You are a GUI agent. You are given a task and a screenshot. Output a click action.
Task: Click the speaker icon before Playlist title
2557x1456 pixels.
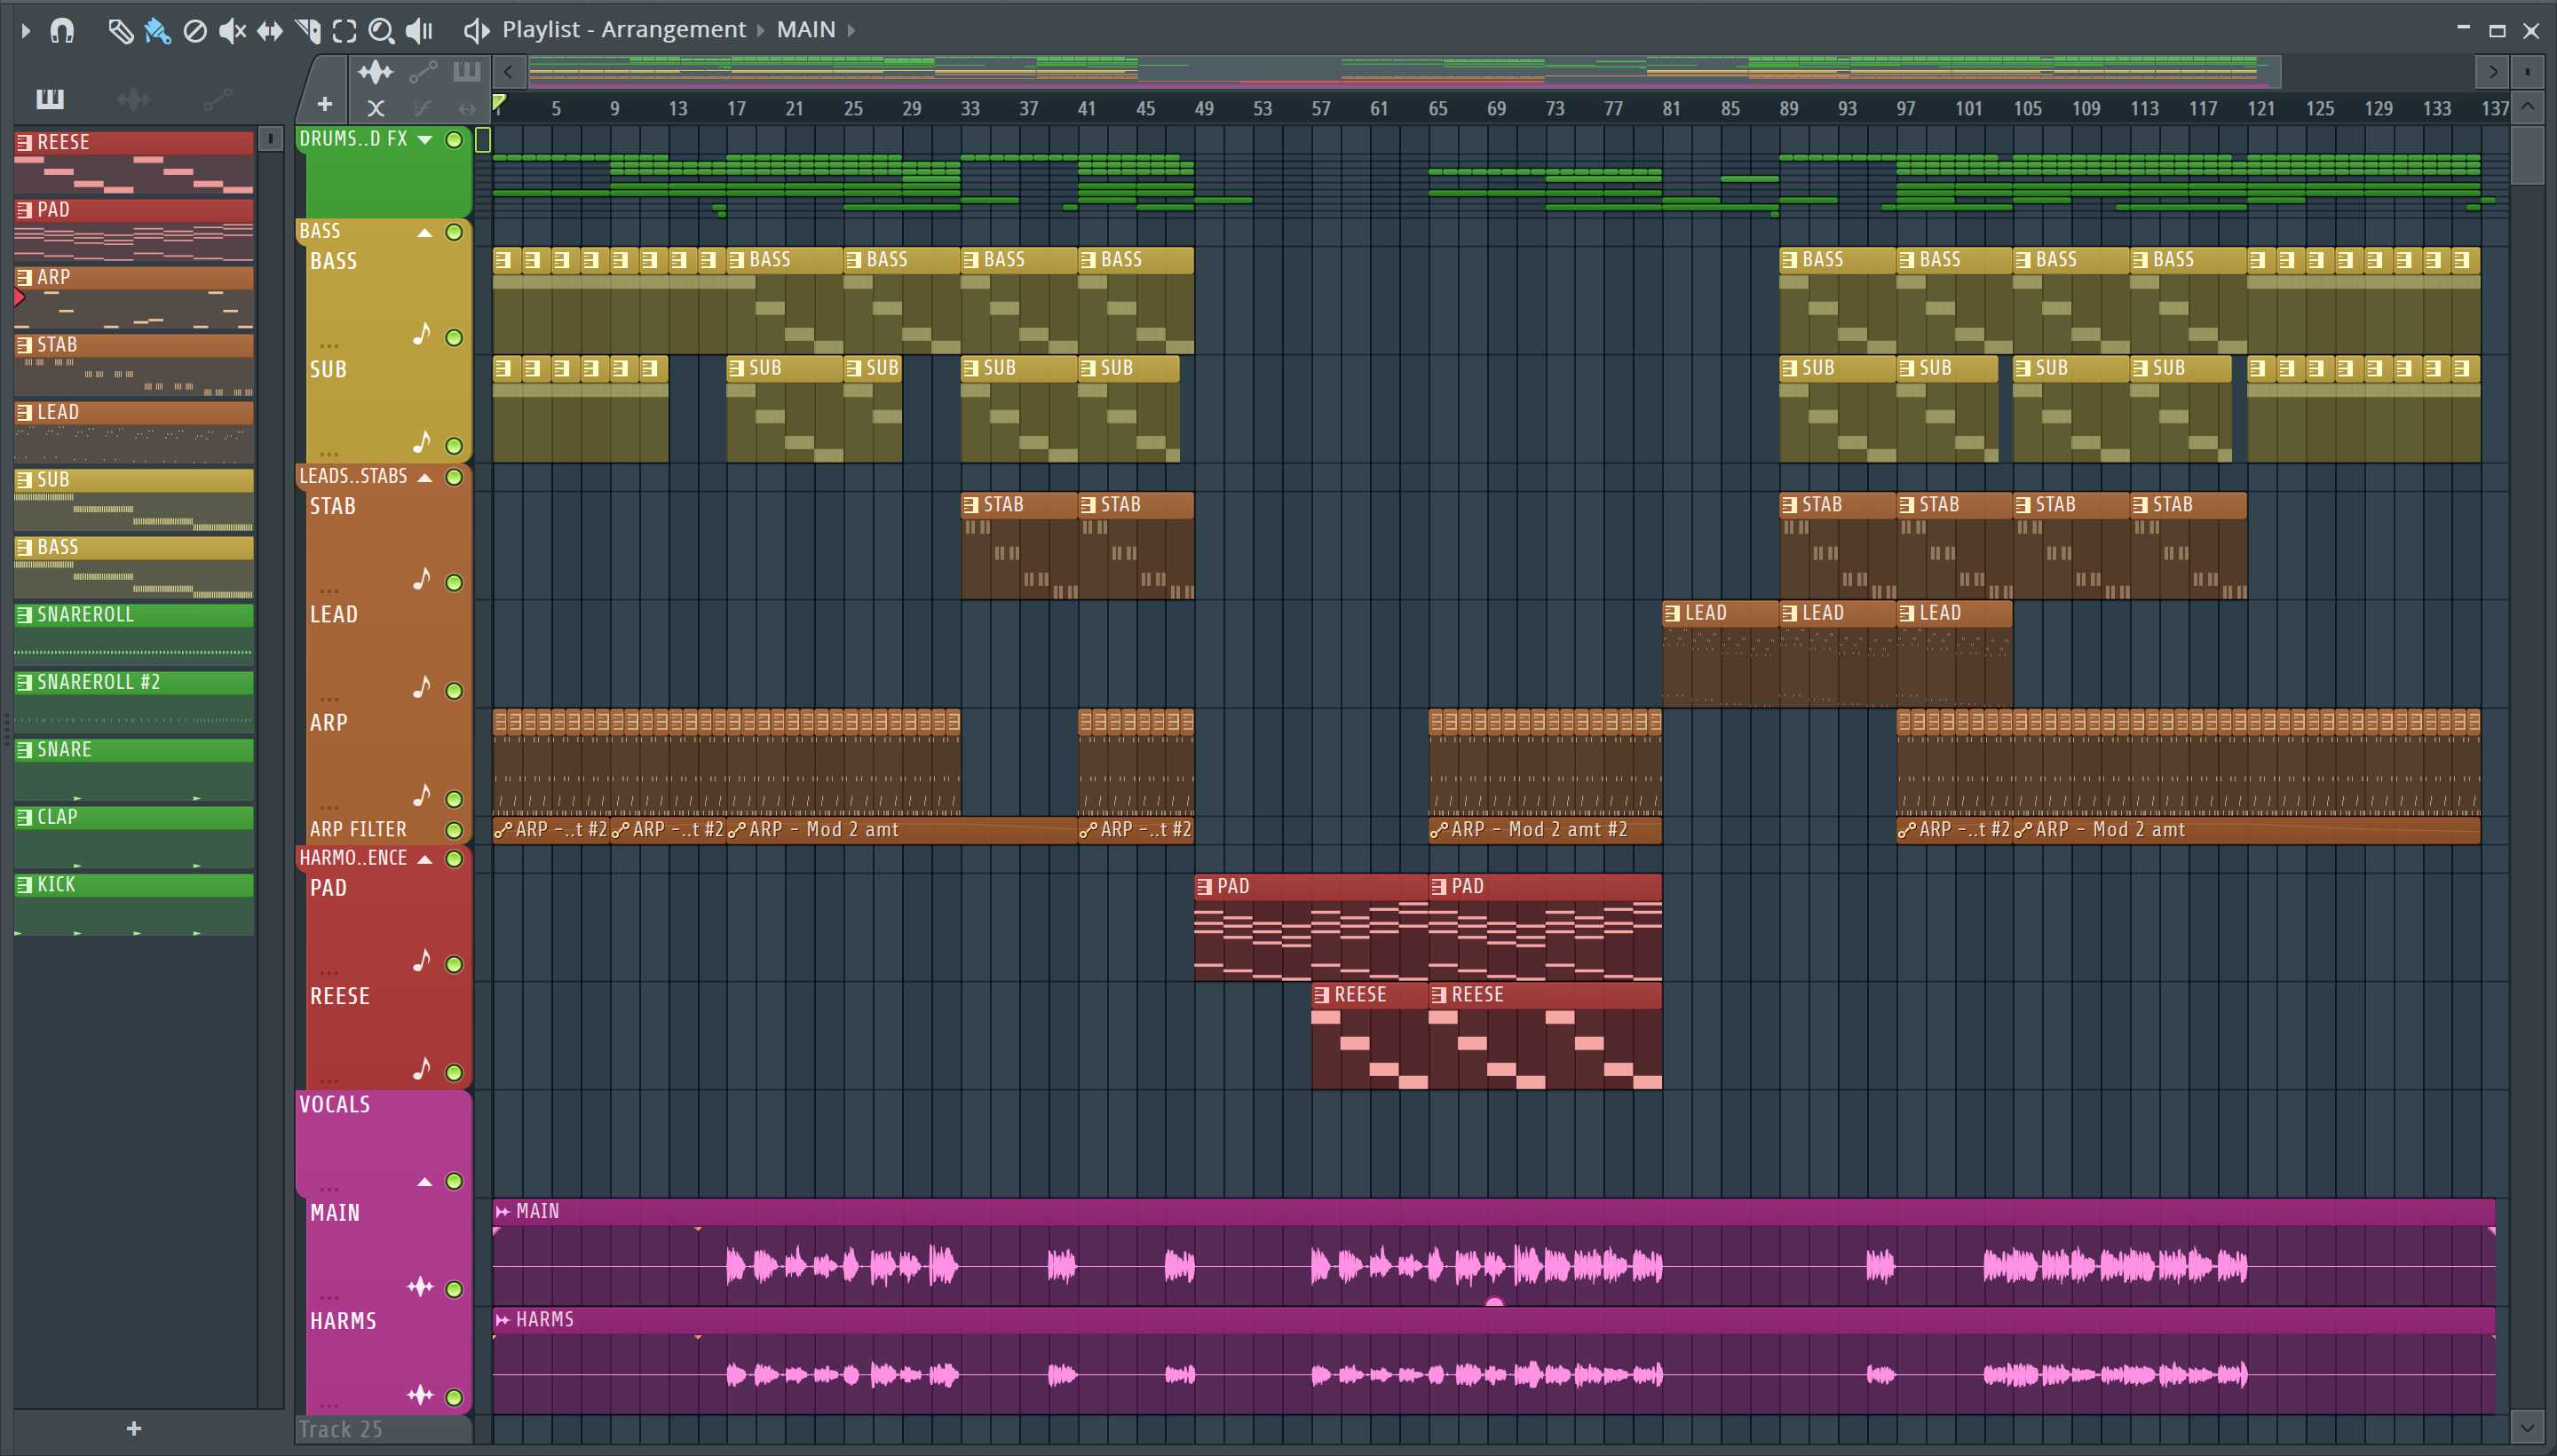click(476, 31)
